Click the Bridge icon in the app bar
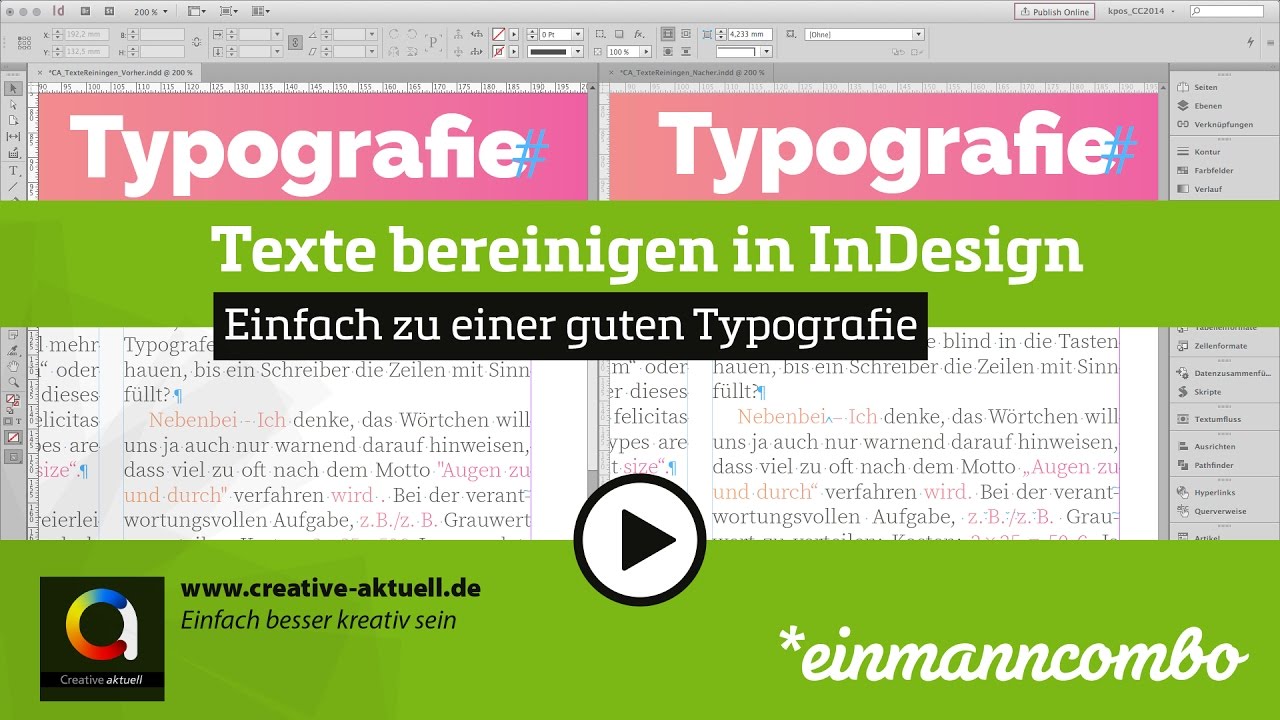 (85, 11)
